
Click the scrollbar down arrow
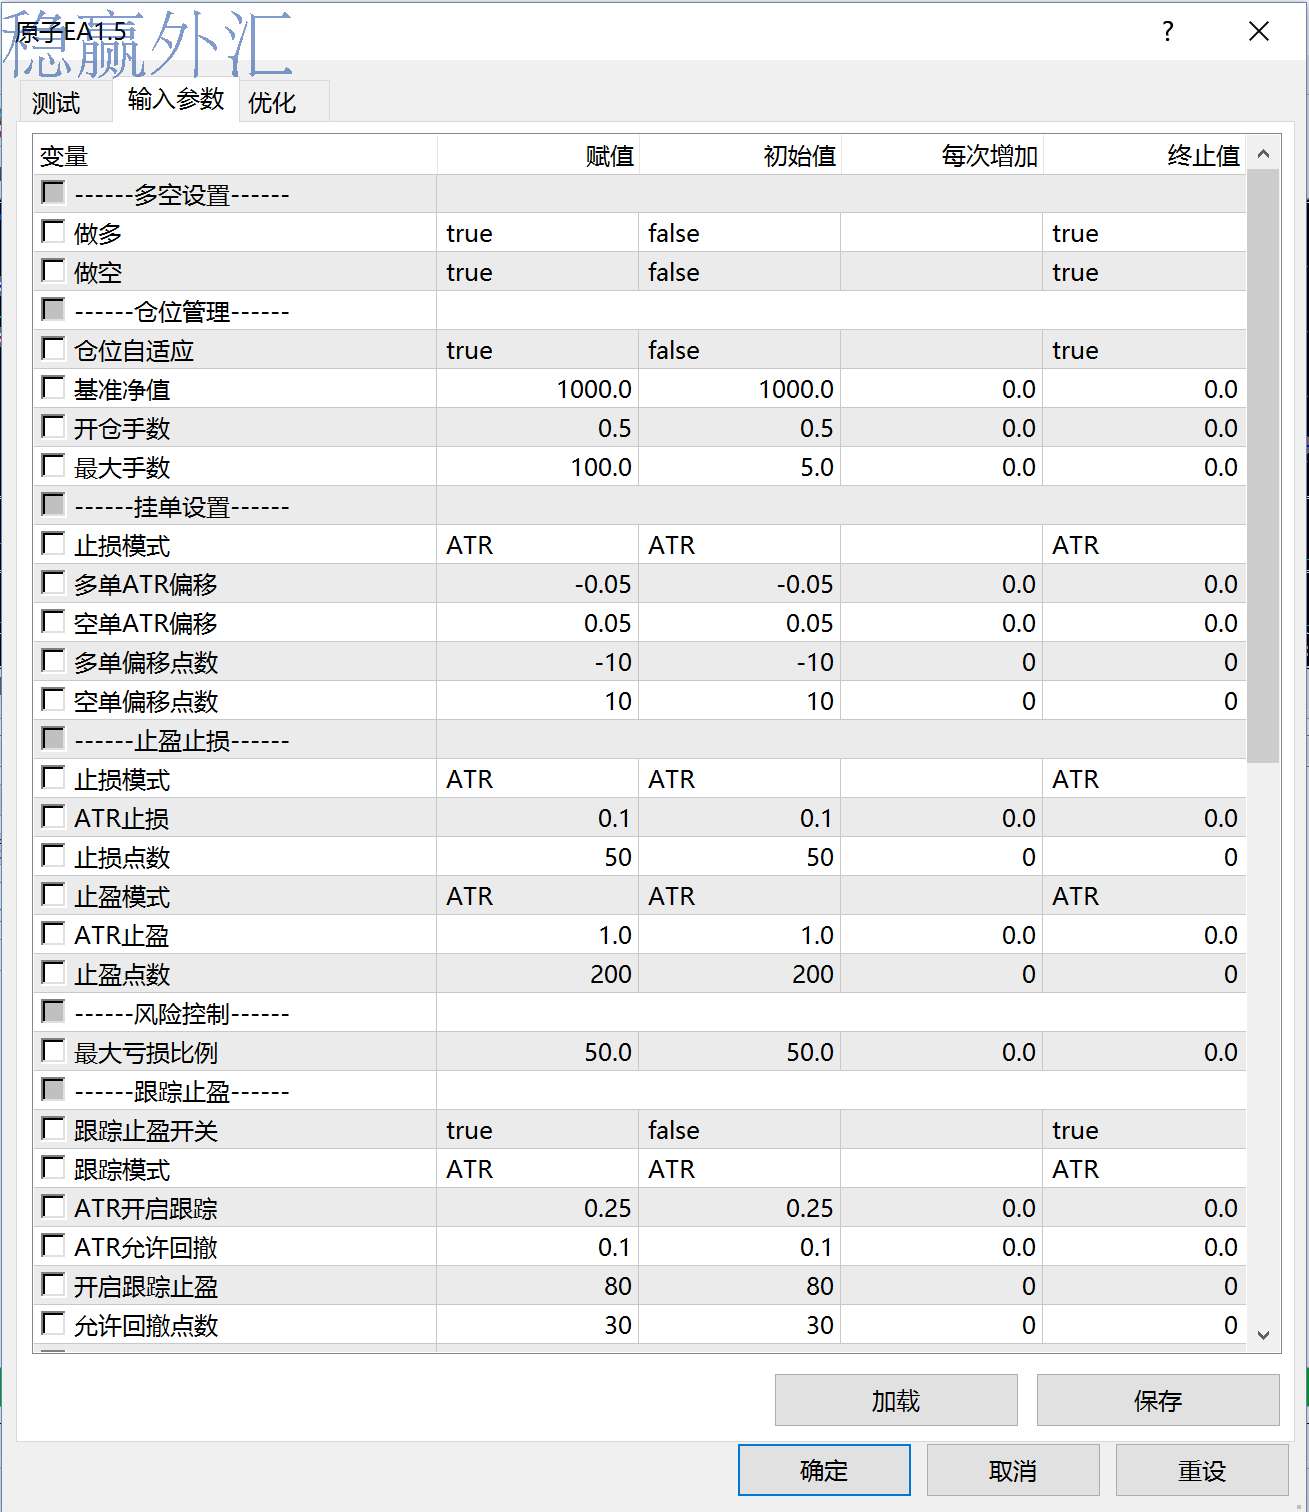click(1263, 1335)
